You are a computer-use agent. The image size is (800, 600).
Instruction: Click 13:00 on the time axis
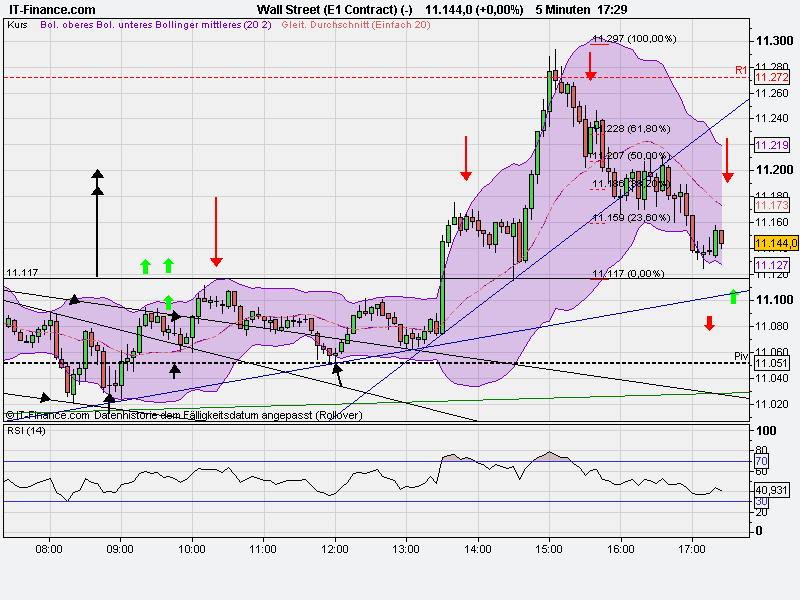pos(406,549)
